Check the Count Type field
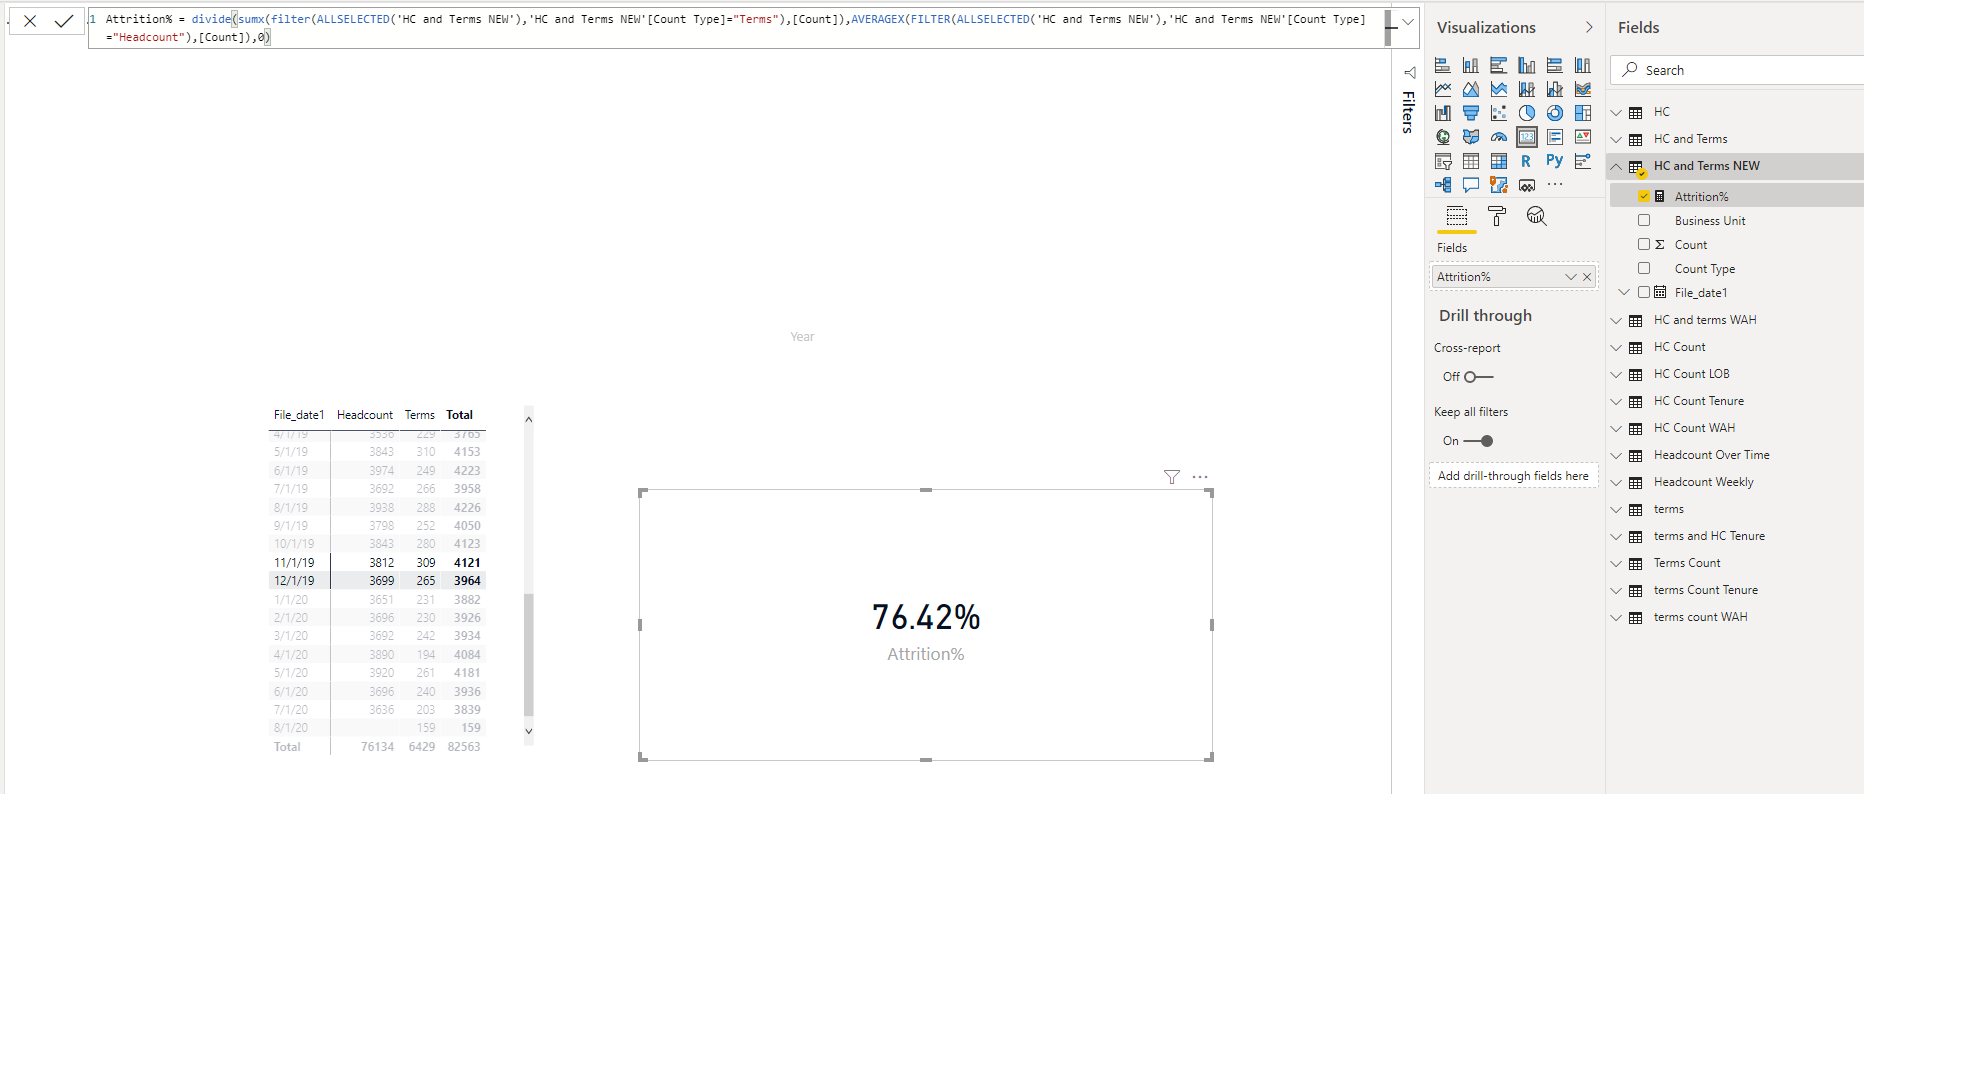Viewport: 1985px width, 1072px height. click(x=1644, y=268)
